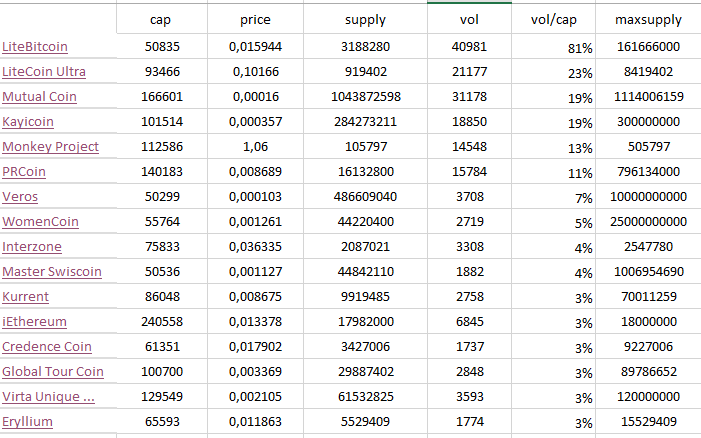Screen dimensions: 701x438
Task: Click the maxsupply column header
Action: (650, 20)
